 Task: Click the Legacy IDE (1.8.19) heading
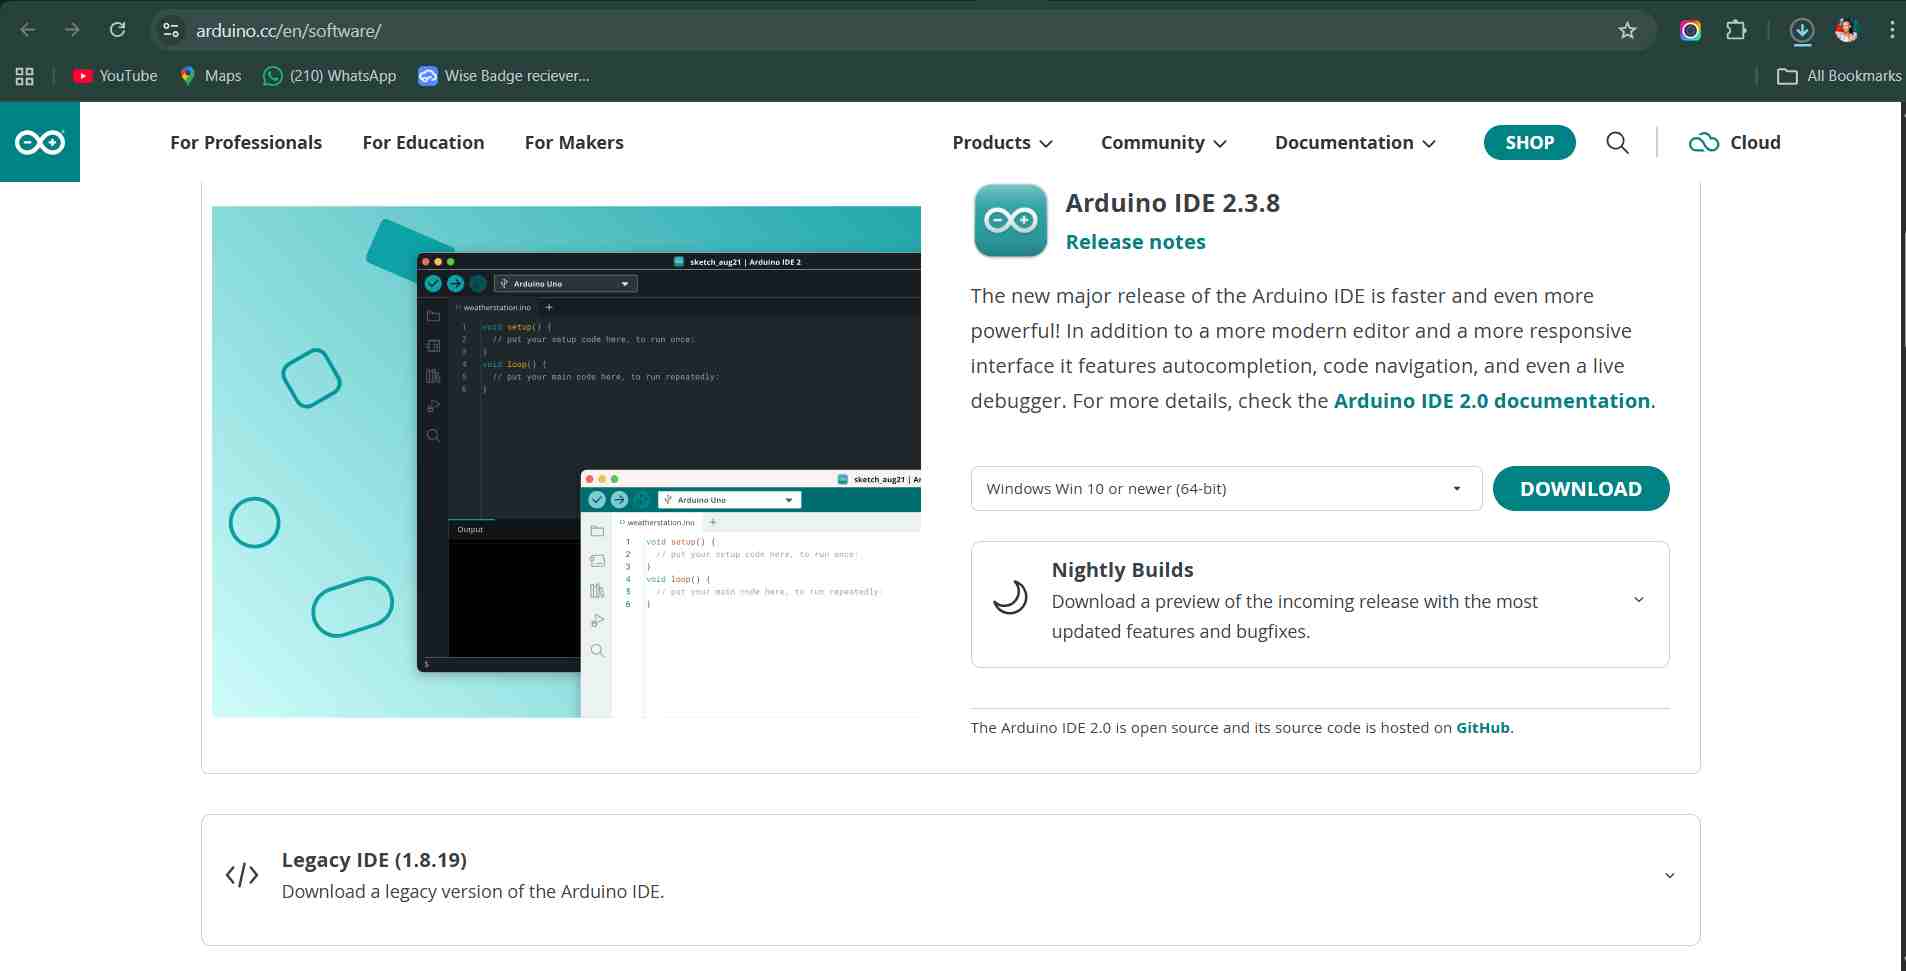point(374,860)
